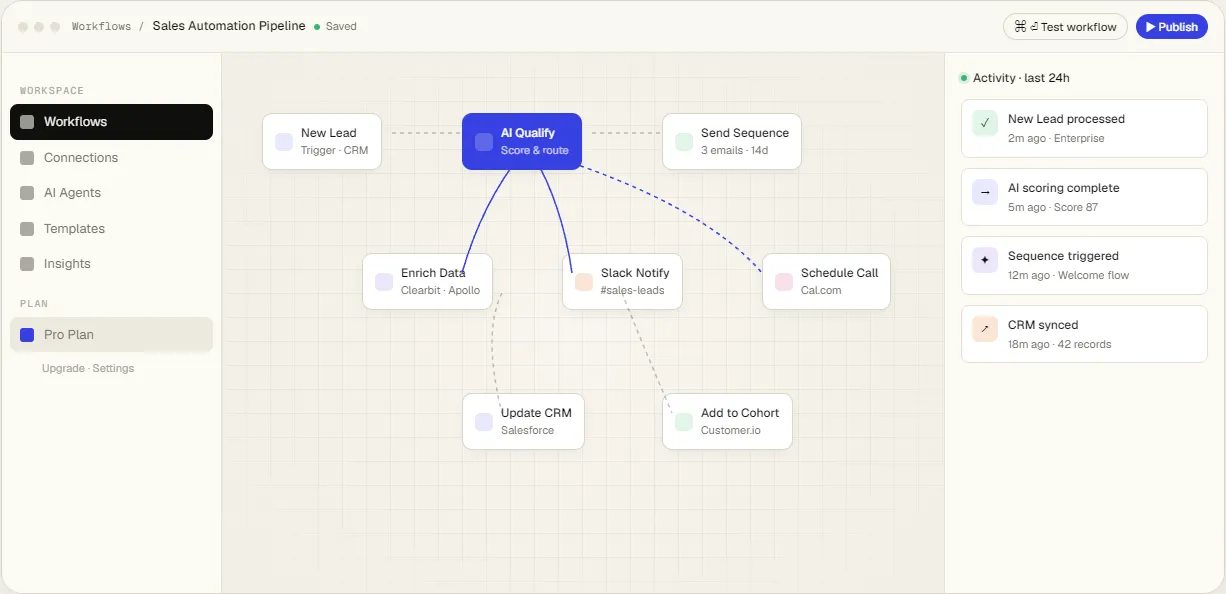
Task: Click the Score & route text
Action: pyautogui.click(x=534, y=151)
